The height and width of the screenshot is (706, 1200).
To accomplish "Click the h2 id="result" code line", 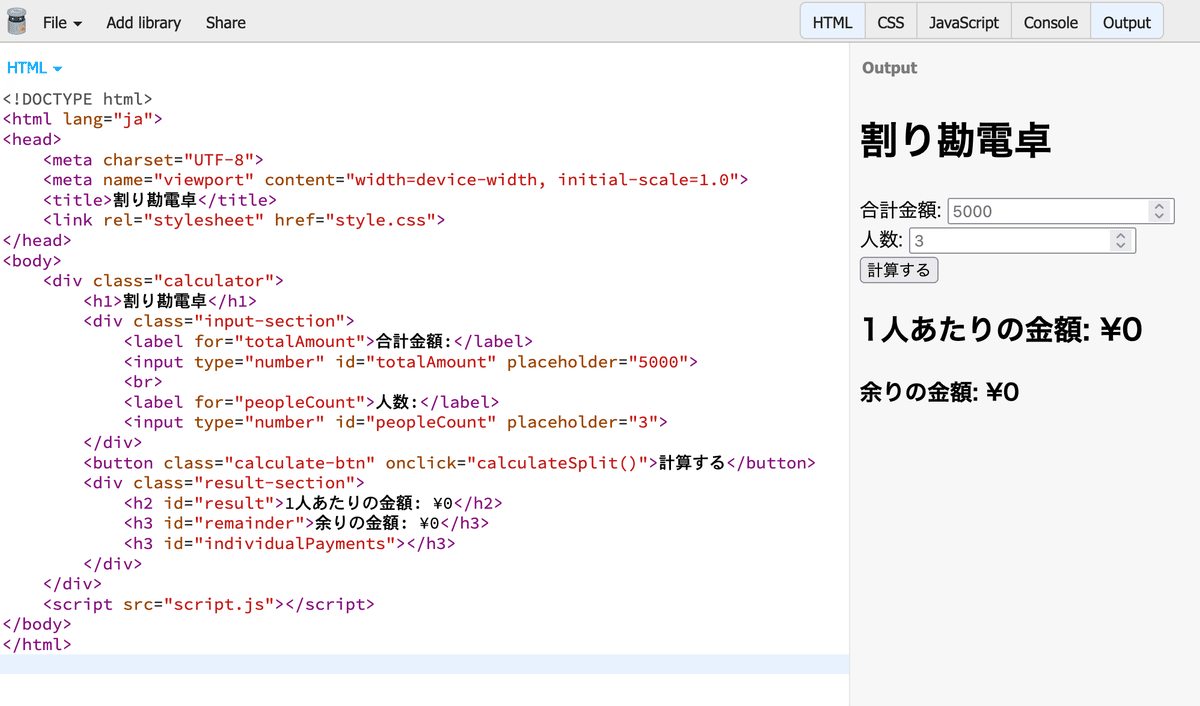I will pos(313,503).
